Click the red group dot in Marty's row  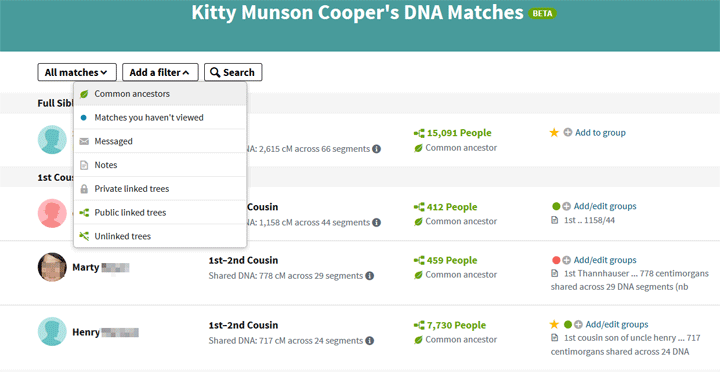tap(556, 260)
